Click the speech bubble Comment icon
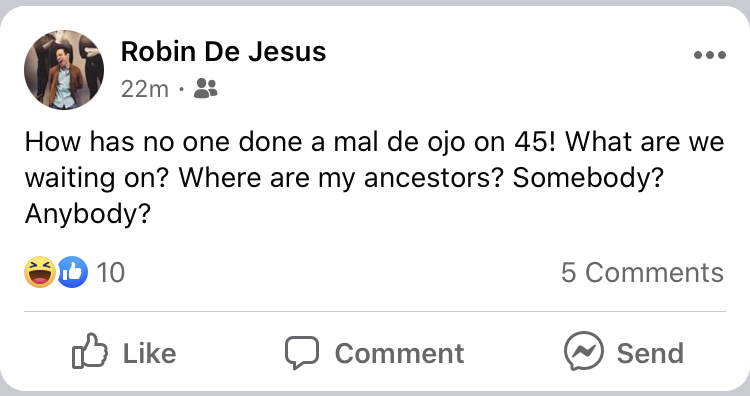 (x=302, y=352)
